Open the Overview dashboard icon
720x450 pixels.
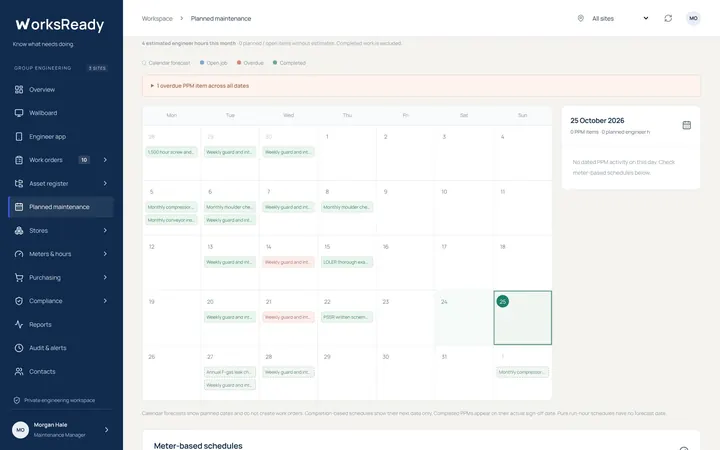(19, 90)
